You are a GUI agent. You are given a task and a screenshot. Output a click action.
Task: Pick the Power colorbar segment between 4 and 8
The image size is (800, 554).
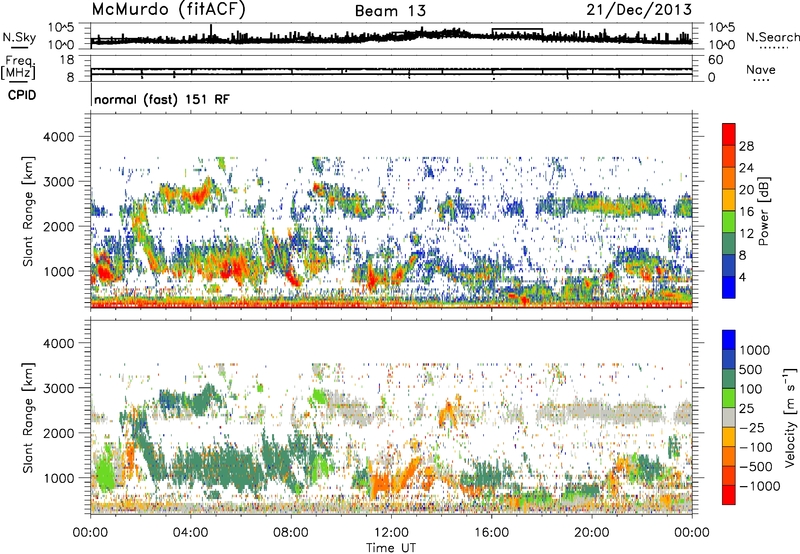click(x=729, y=266)
